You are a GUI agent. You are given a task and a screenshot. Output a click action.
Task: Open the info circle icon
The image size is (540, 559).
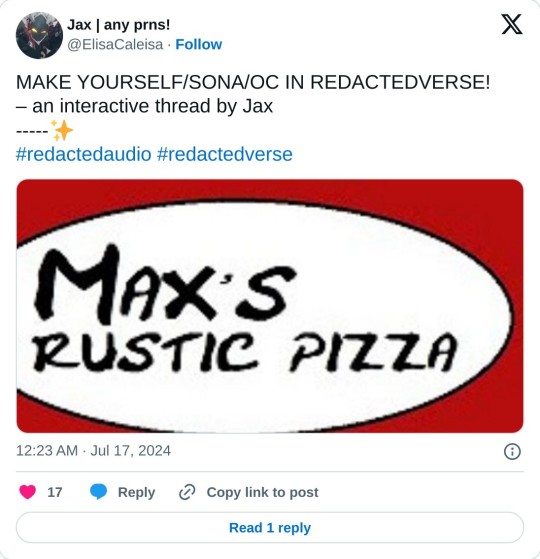512,451
